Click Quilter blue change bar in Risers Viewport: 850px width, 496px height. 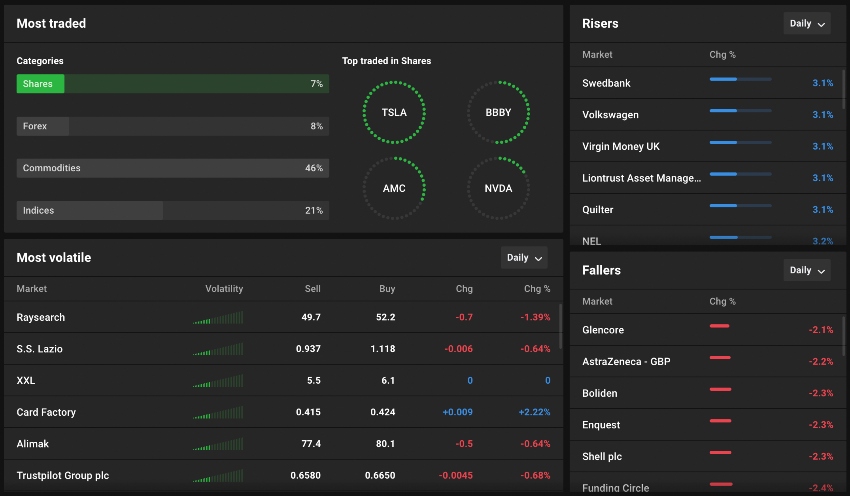(x=740, y=205)
